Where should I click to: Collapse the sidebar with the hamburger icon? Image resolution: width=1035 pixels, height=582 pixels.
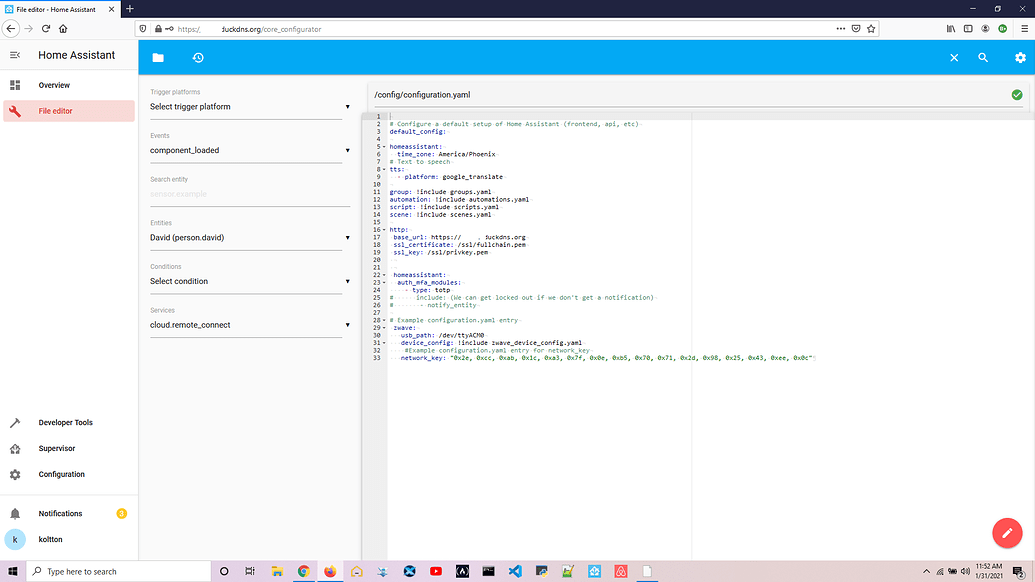tap(16, 55)
